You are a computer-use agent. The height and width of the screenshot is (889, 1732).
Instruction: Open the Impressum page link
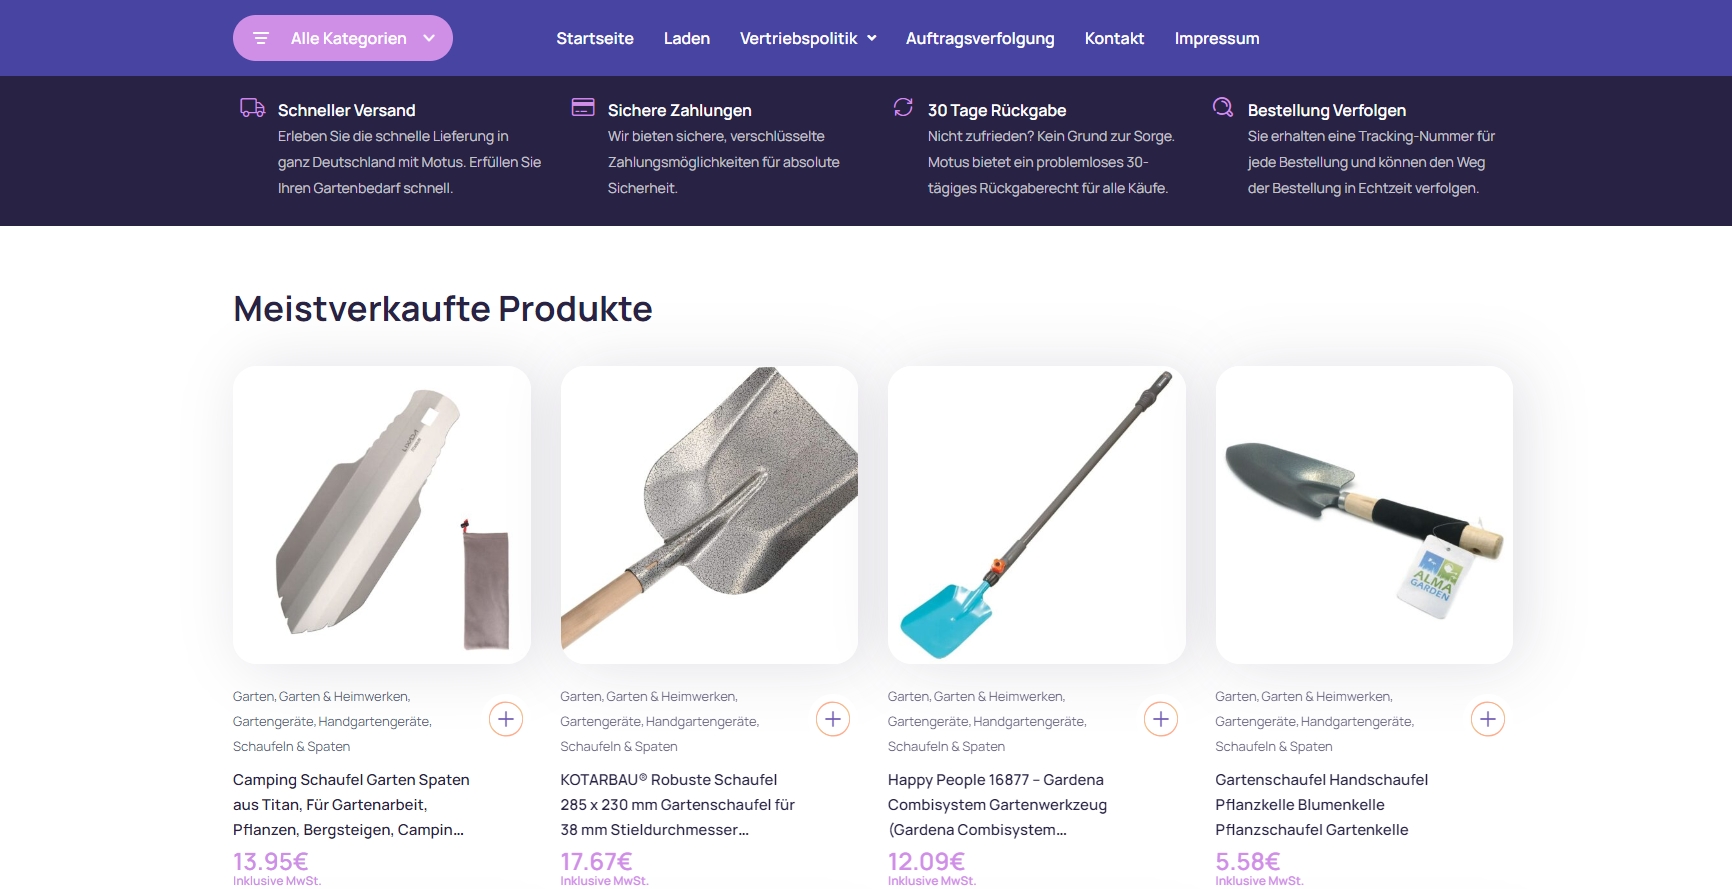(x=1217, y=38)
